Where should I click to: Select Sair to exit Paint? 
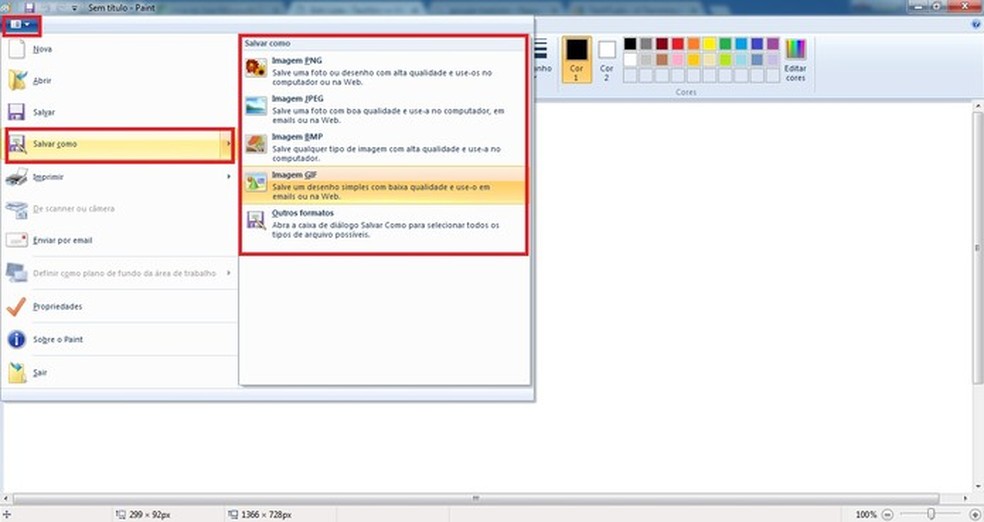119,373
